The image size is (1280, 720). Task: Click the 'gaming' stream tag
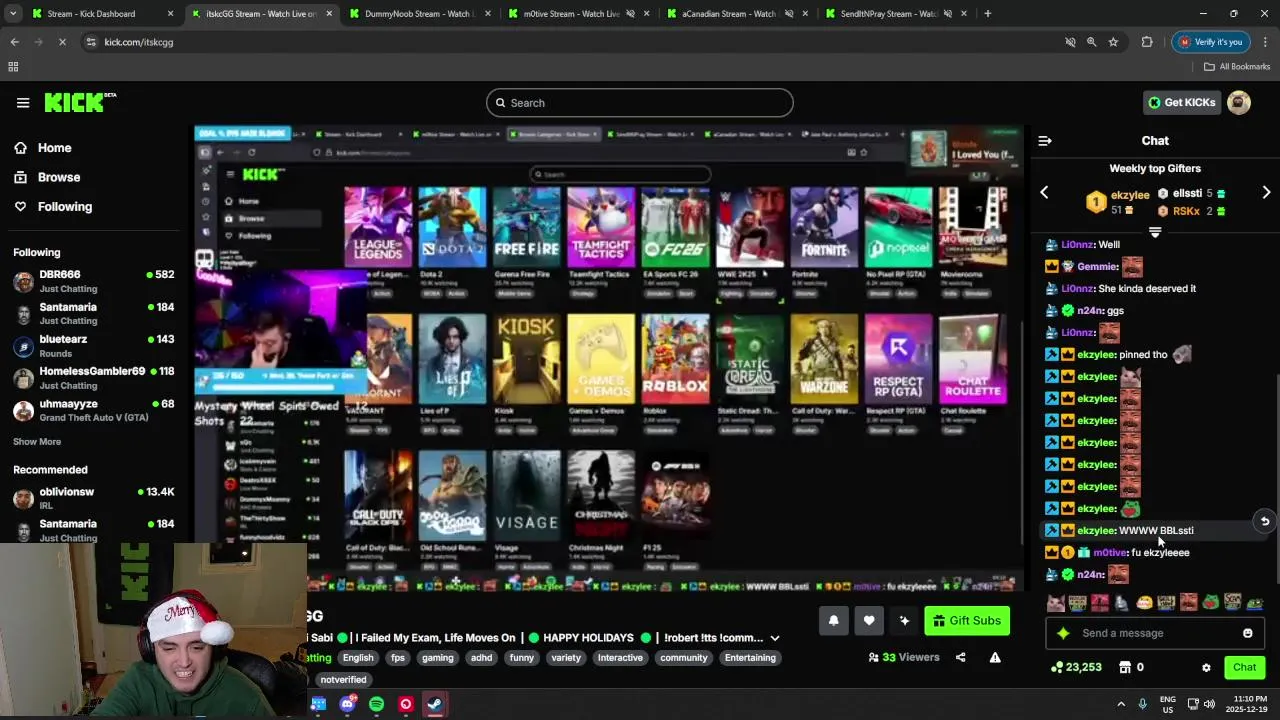[x=437, y=658]
